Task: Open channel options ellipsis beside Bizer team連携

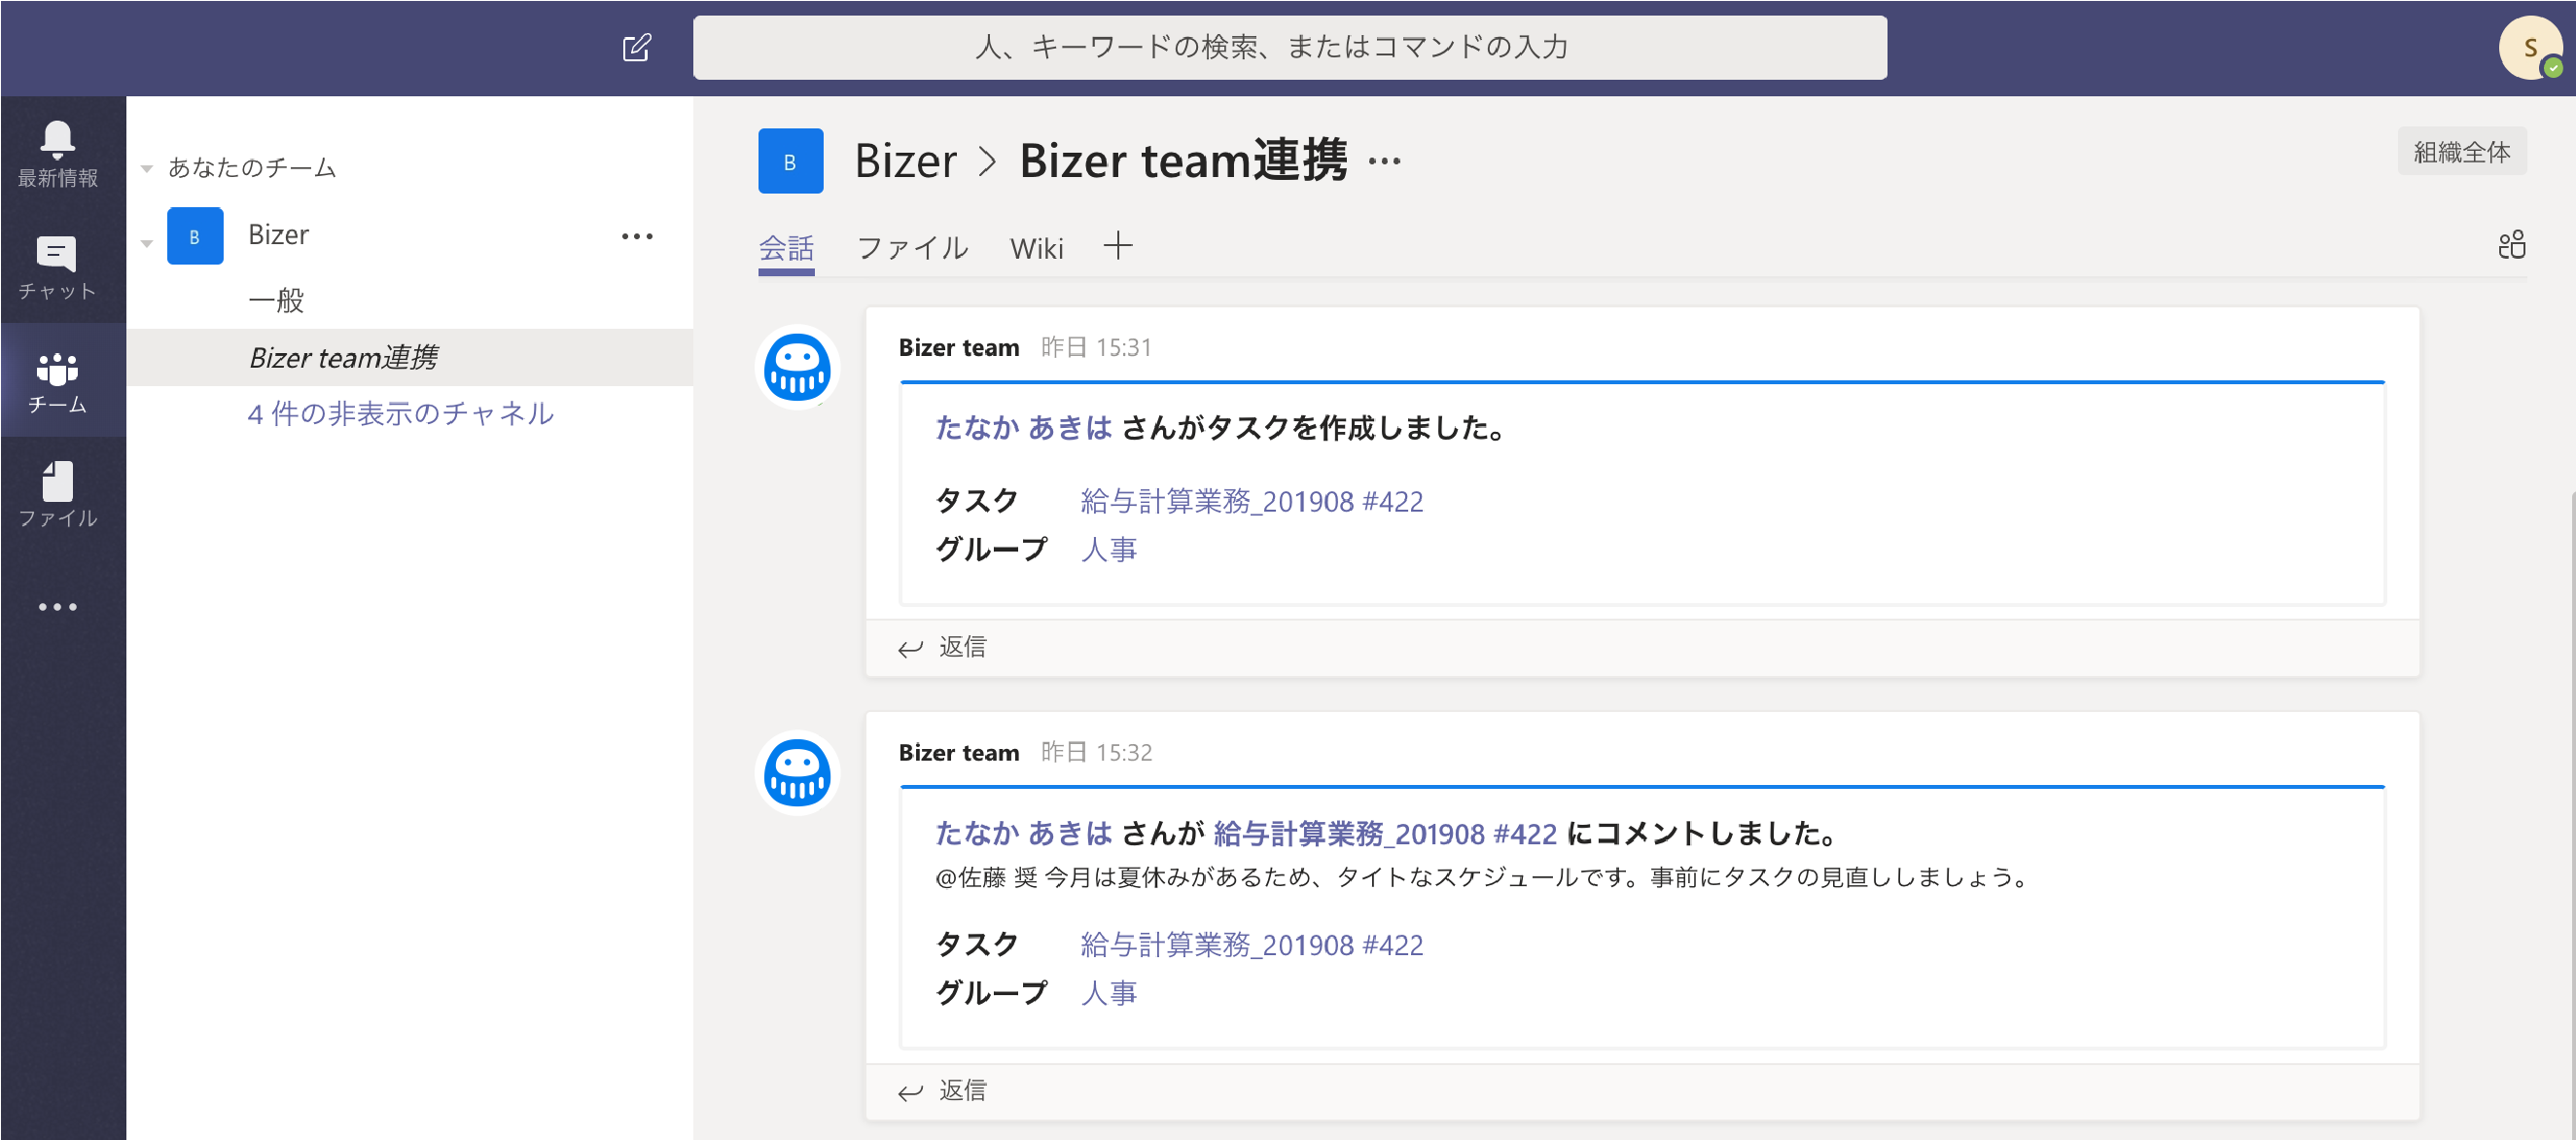Action: coord(1384,160)
